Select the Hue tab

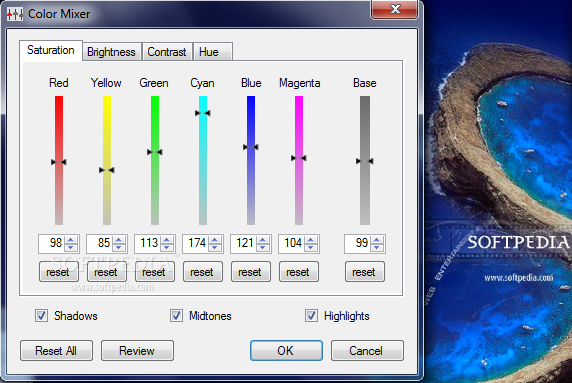213,52
